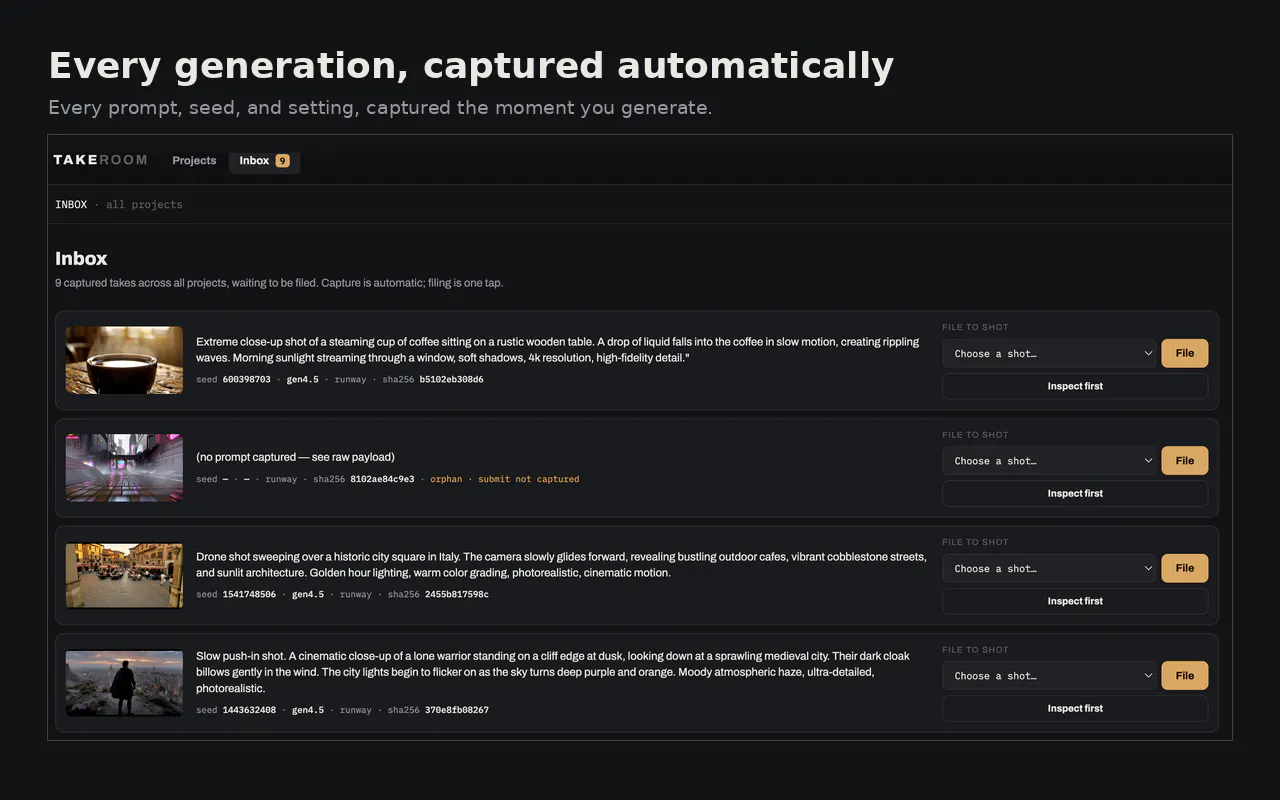Open the coffee cup thumbnail
This screenshot has width=1280, height=800.
click(124, 360)
